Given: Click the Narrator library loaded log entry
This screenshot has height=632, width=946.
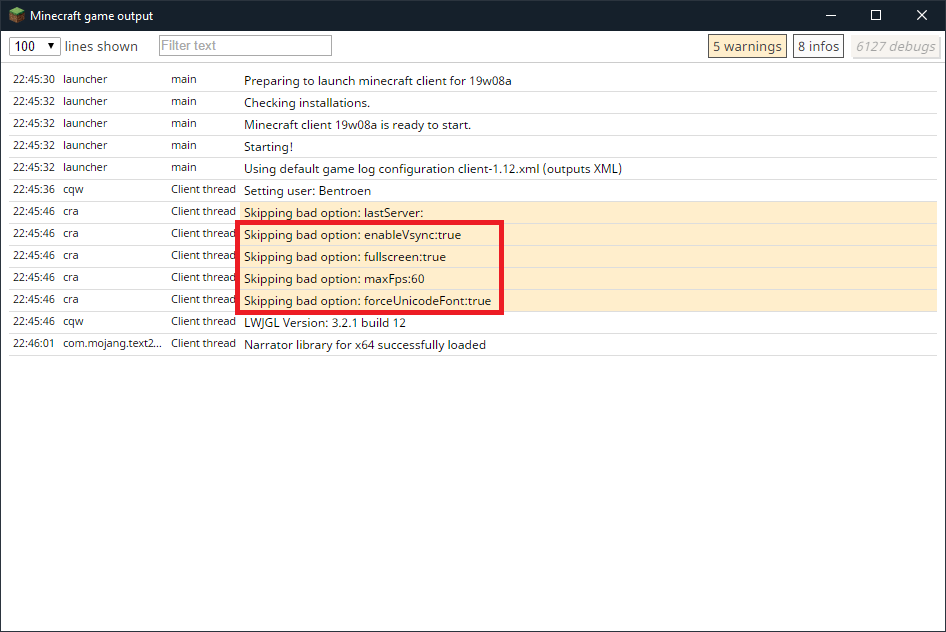Looking at the screenshot, I should point(364,344).
